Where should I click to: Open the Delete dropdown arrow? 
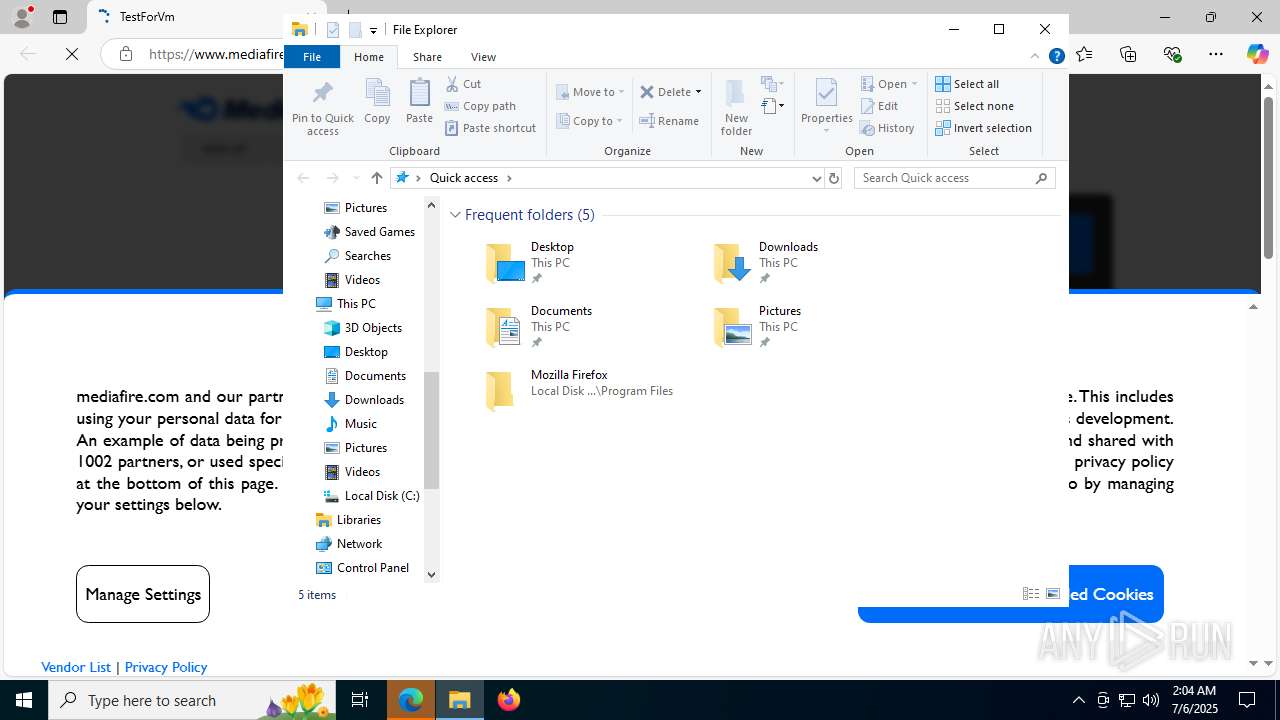coord(698,92)
